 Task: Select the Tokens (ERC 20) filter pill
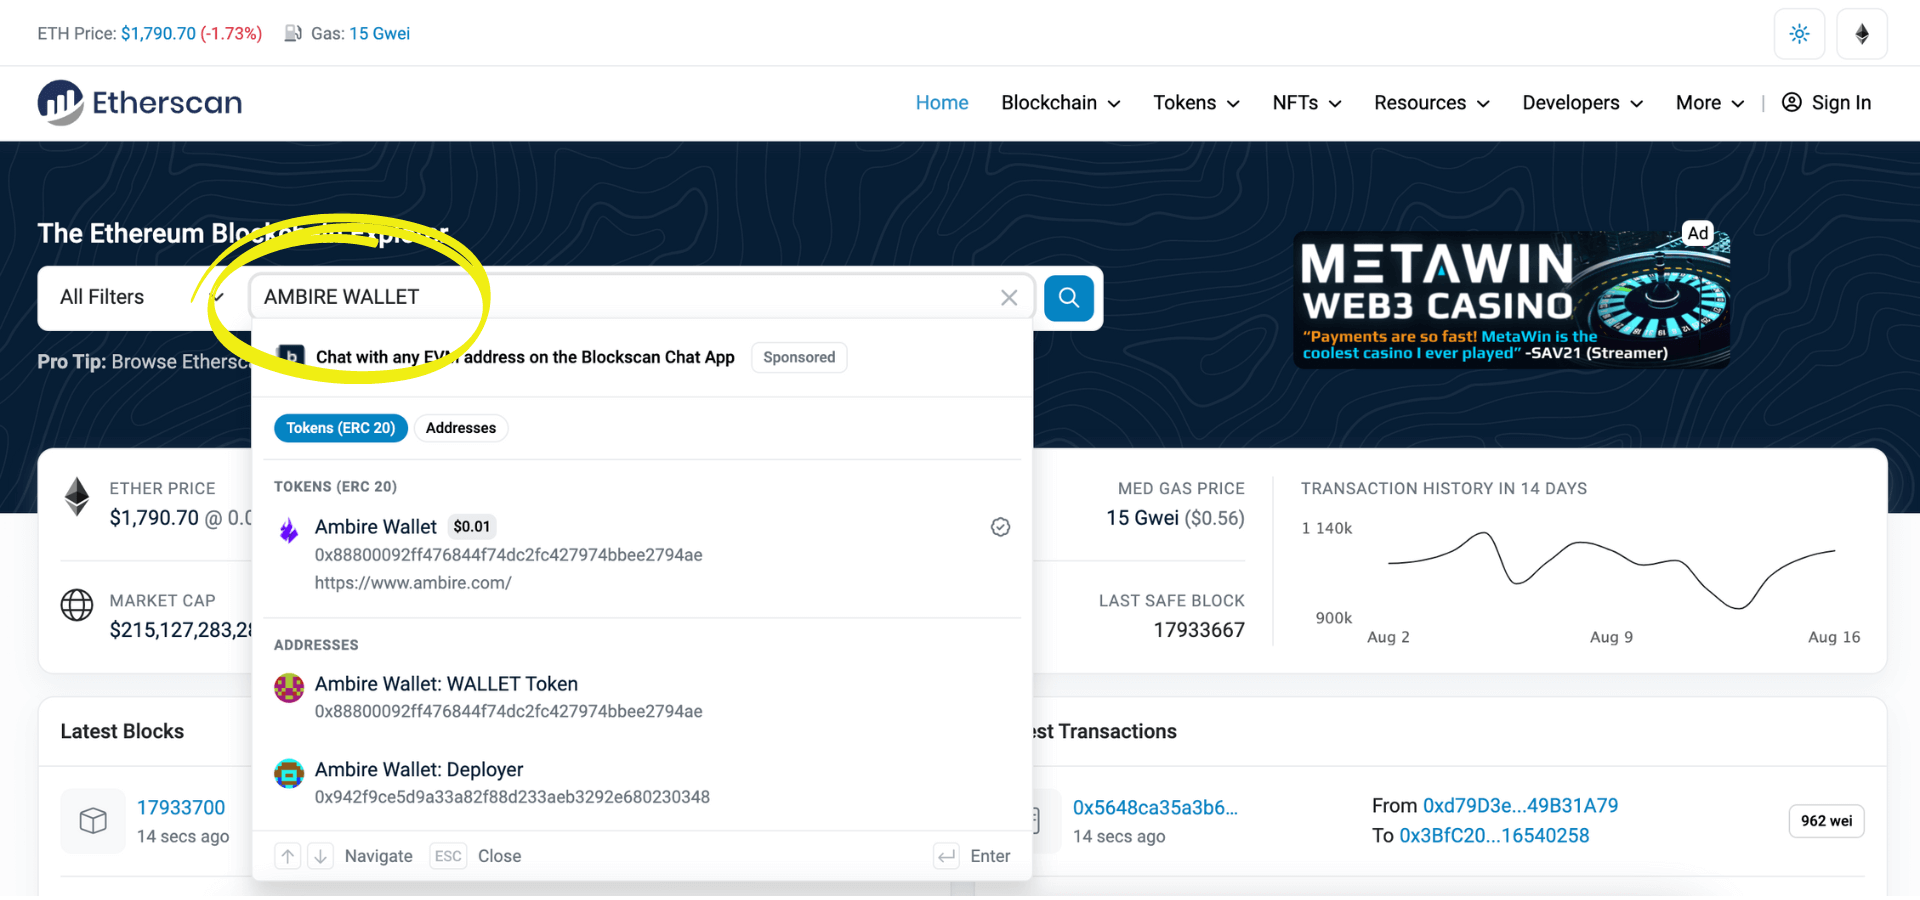tap(340, 428)
